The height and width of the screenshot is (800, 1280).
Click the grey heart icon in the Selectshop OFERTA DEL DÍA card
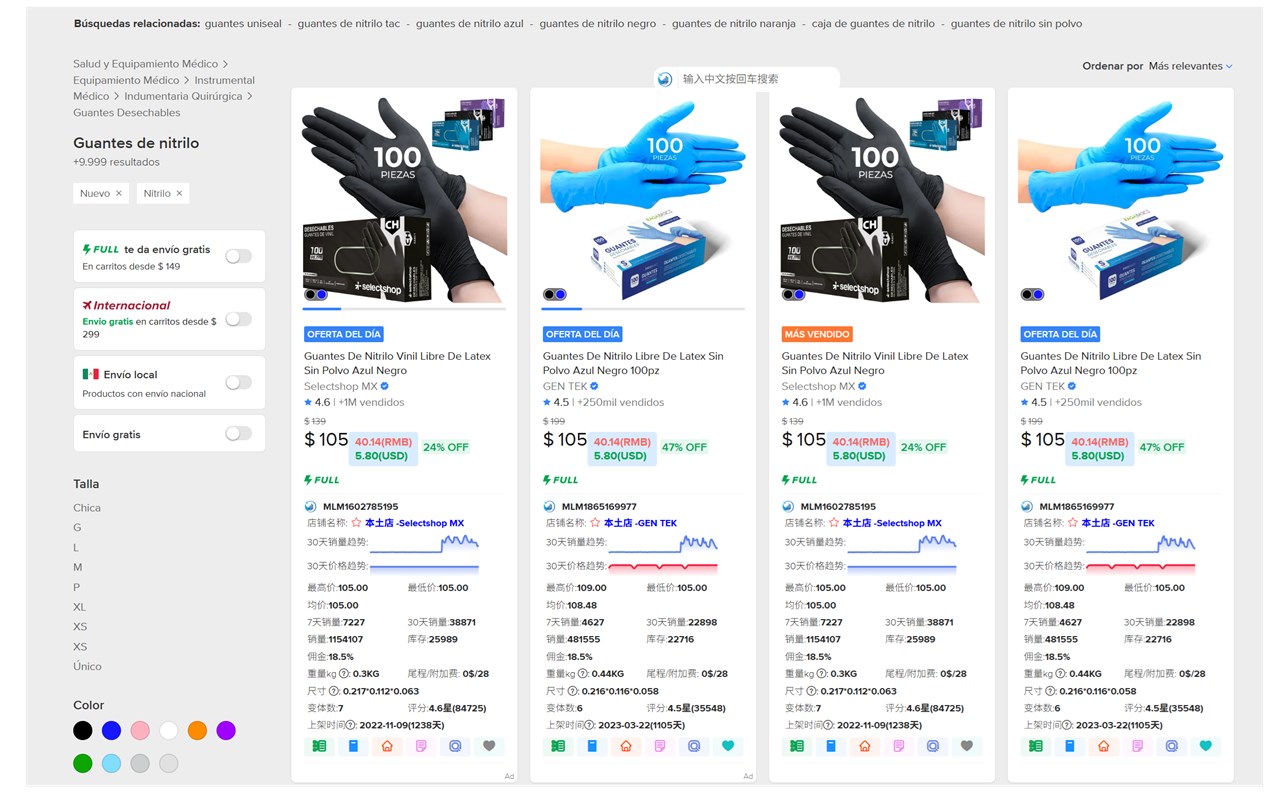pos(489,746)
